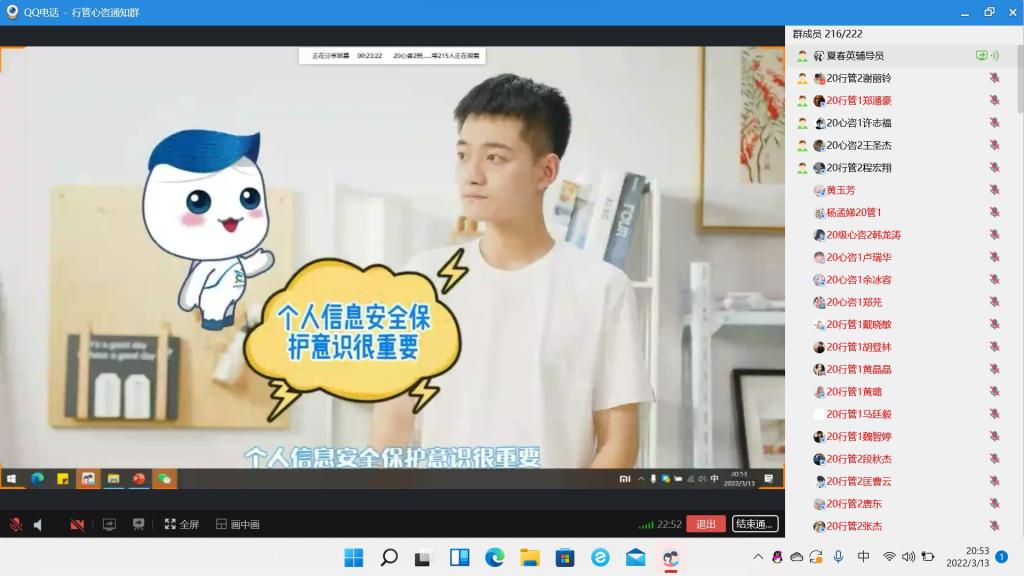Click the muted mic icon beside 20行管2谢丽铃

click(x=994, y=78)
